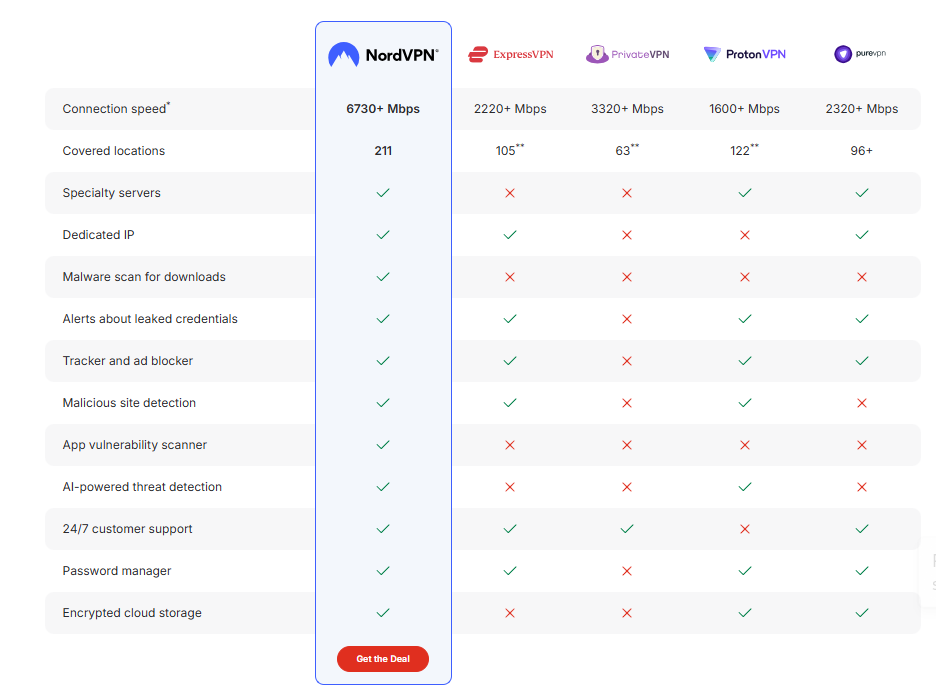Click PureVPN's 96+ covered locations value

862,150
